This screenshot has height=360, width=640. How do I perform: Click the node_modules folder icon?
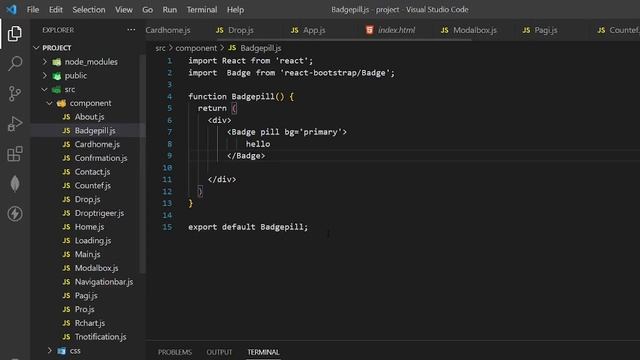(57, 62)
